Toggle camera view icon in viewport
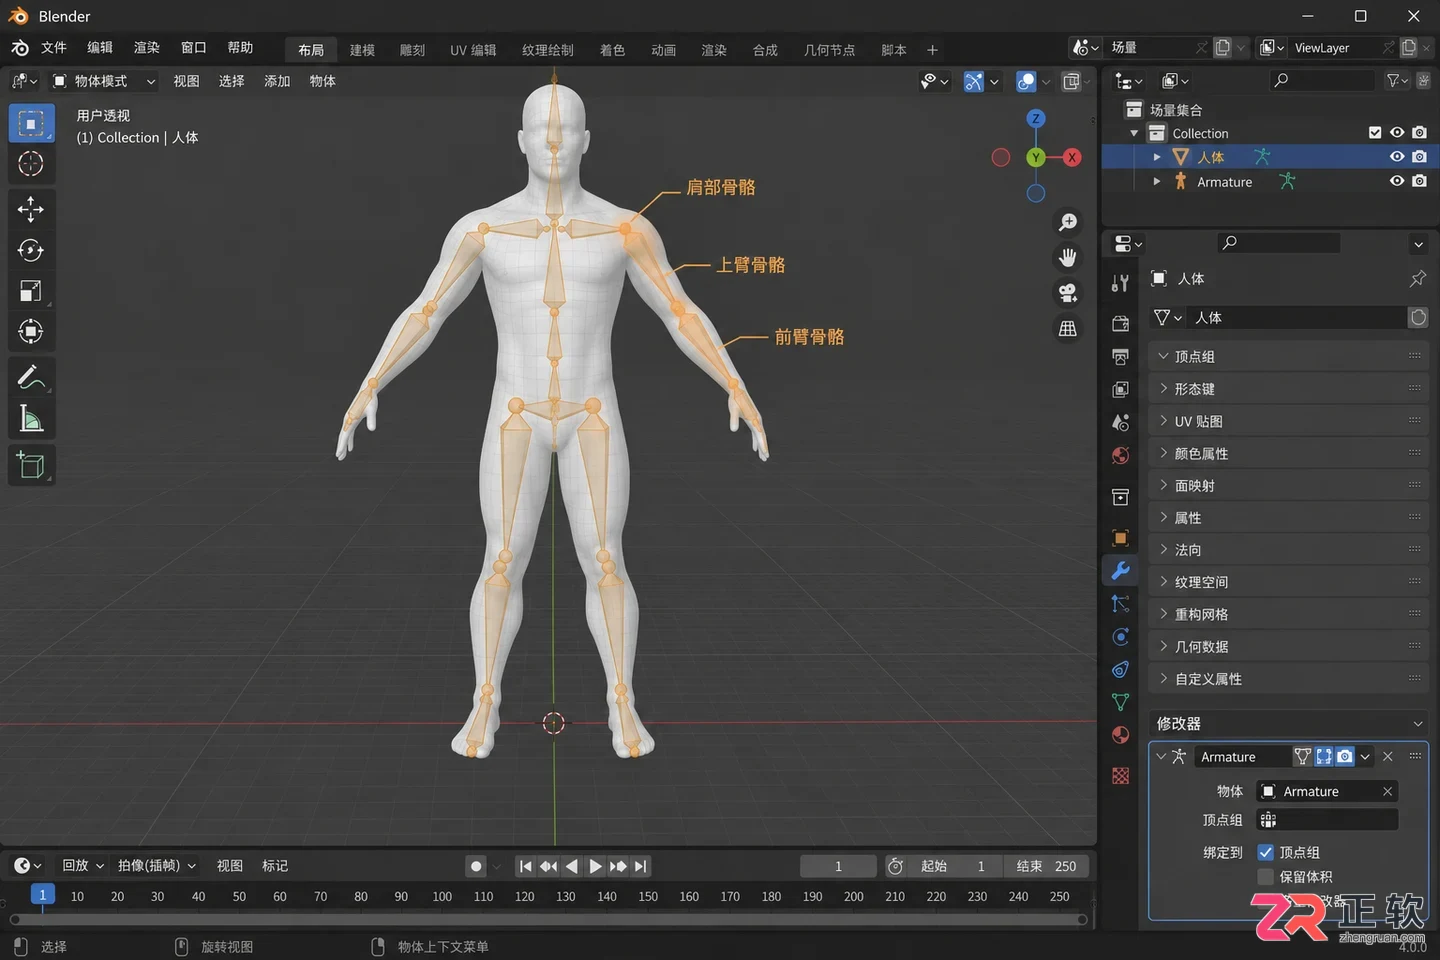Screen dimensions: 1440x960 1068,292
